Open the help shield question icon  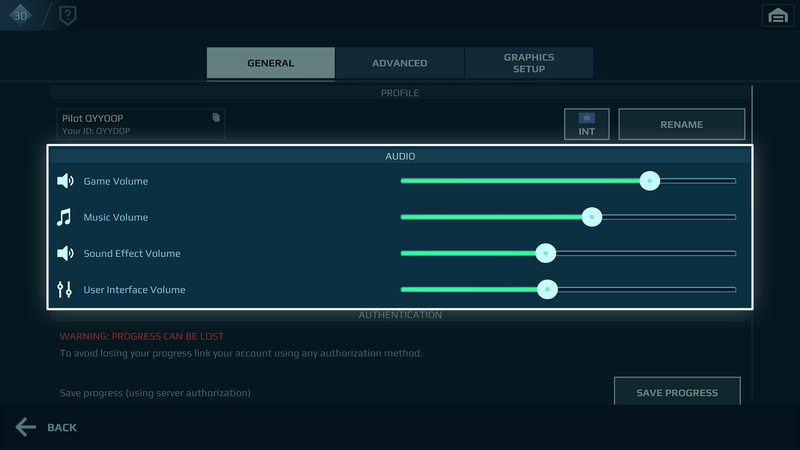point(67,15)
